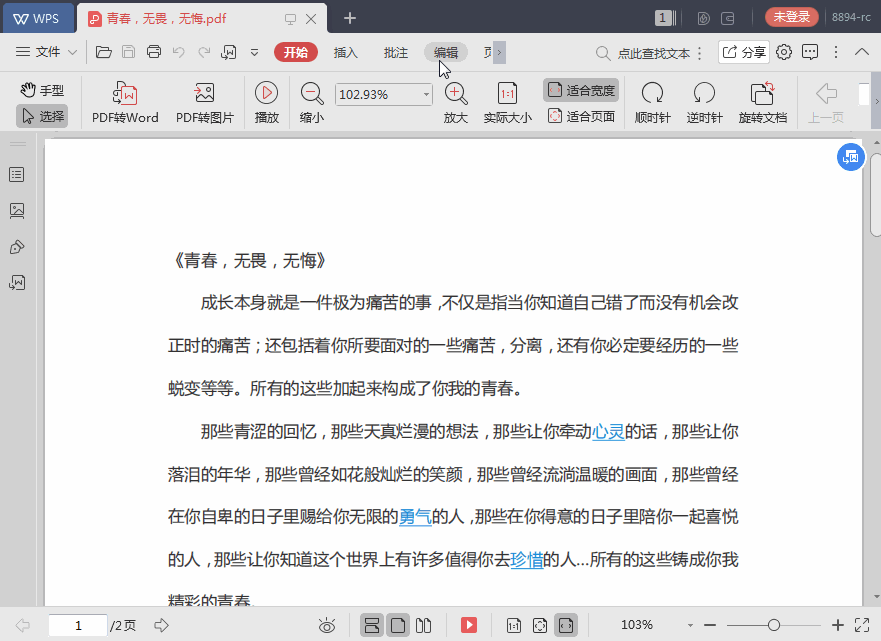Click the status bar zoom in plus
881x641 pixels.
click(838, 625)
